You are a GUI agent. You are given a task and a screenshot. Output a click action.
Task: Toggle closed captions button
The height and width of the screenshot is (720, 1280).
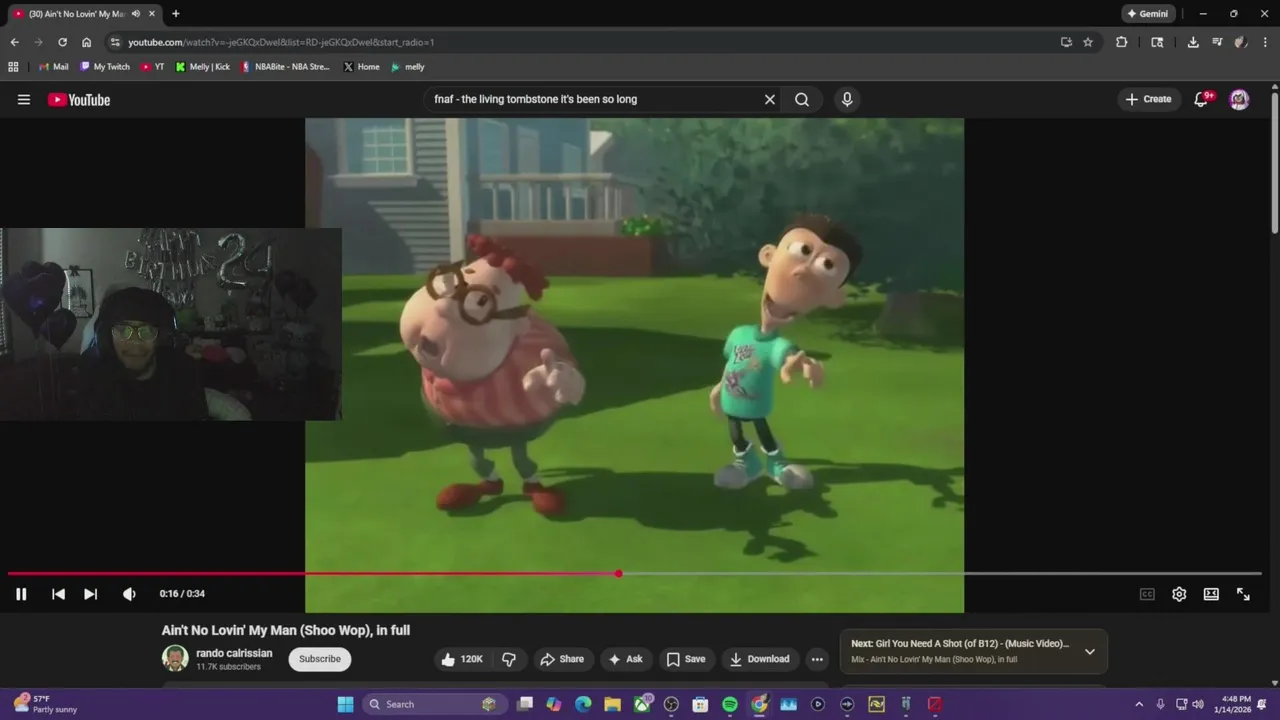click(x=1147, y=594)
